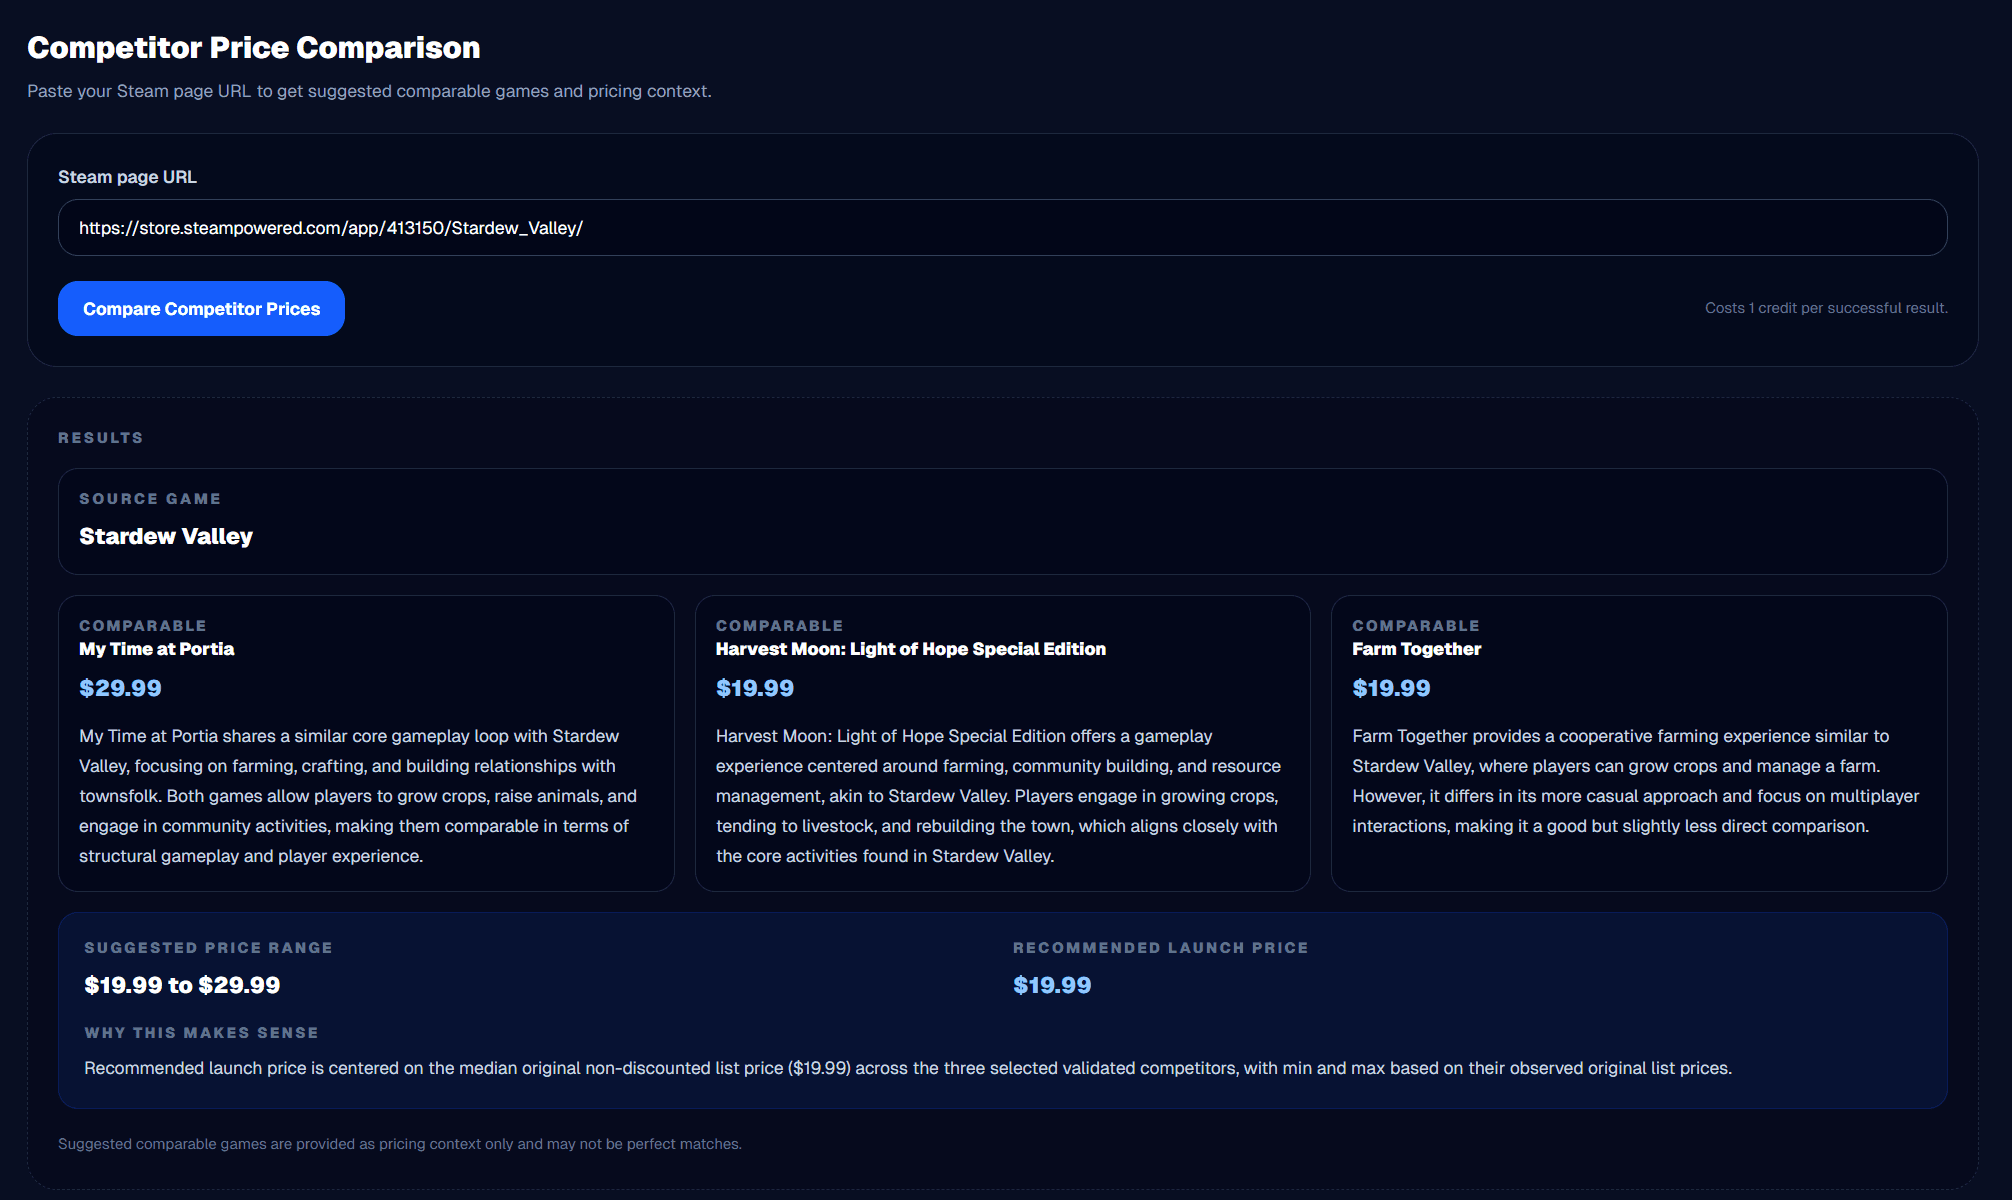Click the Farm Together description paragraph
The width and height of the screenshot is (2012, 1200).
coord(1636,781)
